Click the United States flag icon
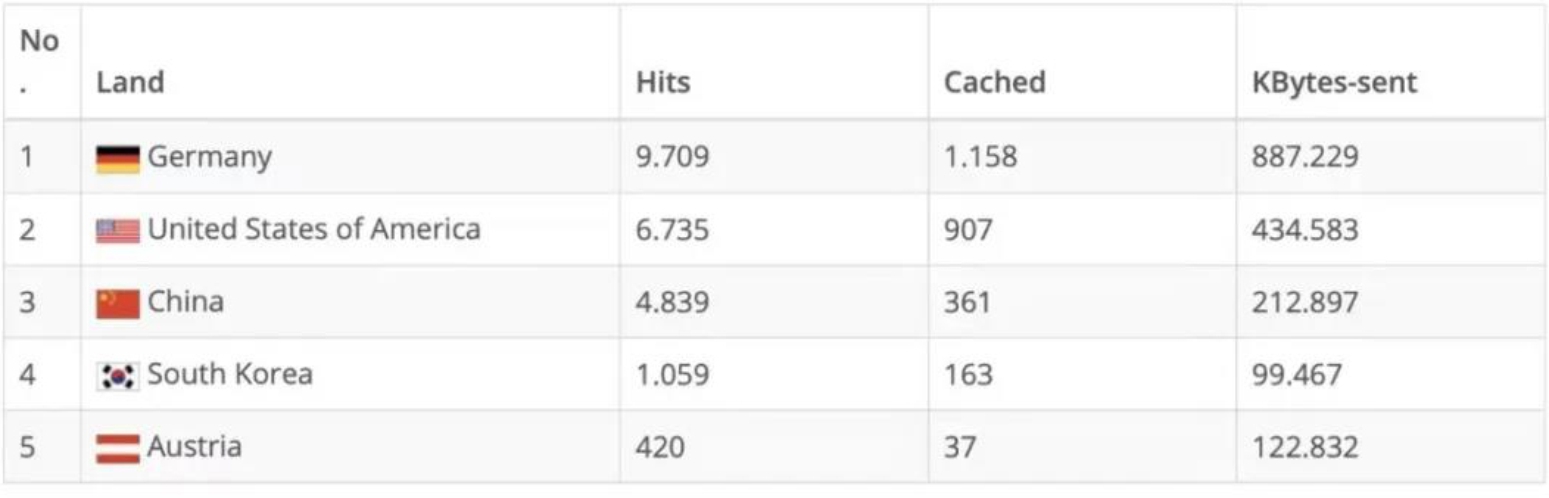This screenshot has height=498, width=1549. pos(118,231)
